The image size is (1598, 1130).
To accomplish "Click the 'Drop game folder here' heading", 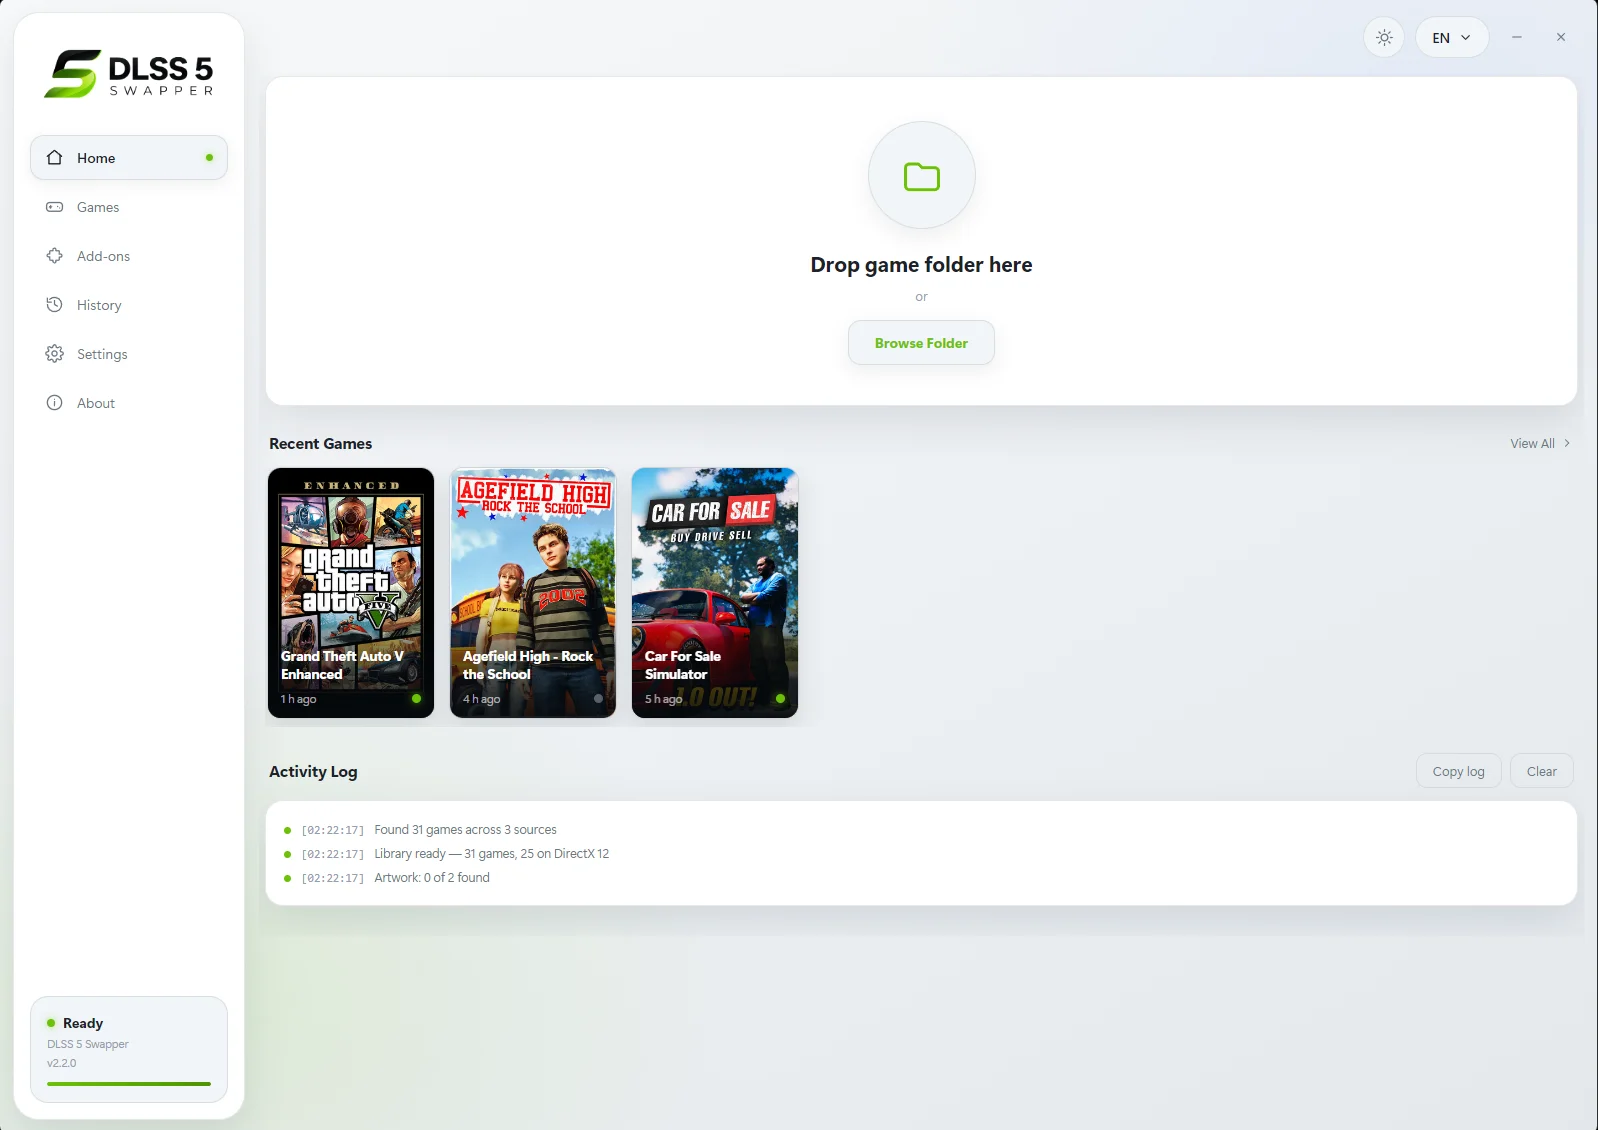I will (921, 265).
